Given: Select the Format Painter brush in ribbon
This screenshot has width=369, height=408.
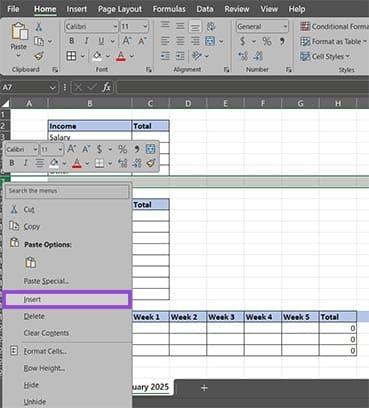Looking at the screenshot, I should point(39,56).
